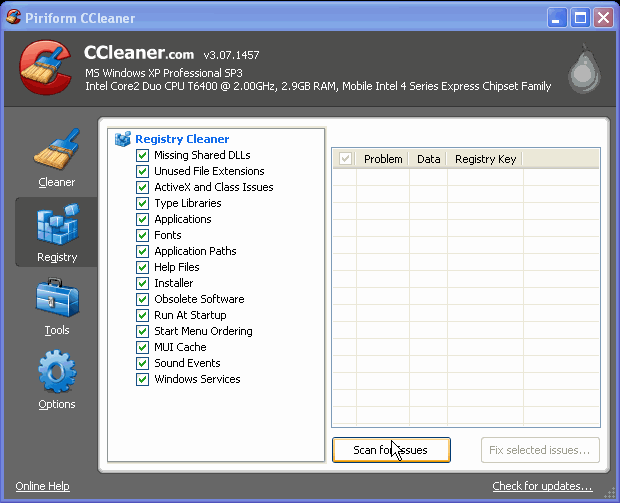Screen dimensions: 620x503
Task: Click the Registry Cleaner heading text
Action: (x=182, y=139)
